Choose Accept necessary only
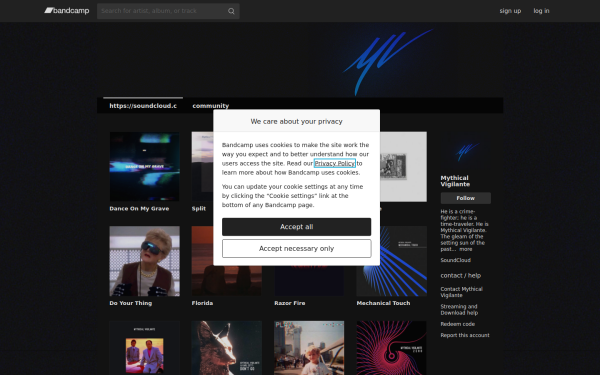The height and width of the screenshot is (375, 600). (x=297, y=249)
